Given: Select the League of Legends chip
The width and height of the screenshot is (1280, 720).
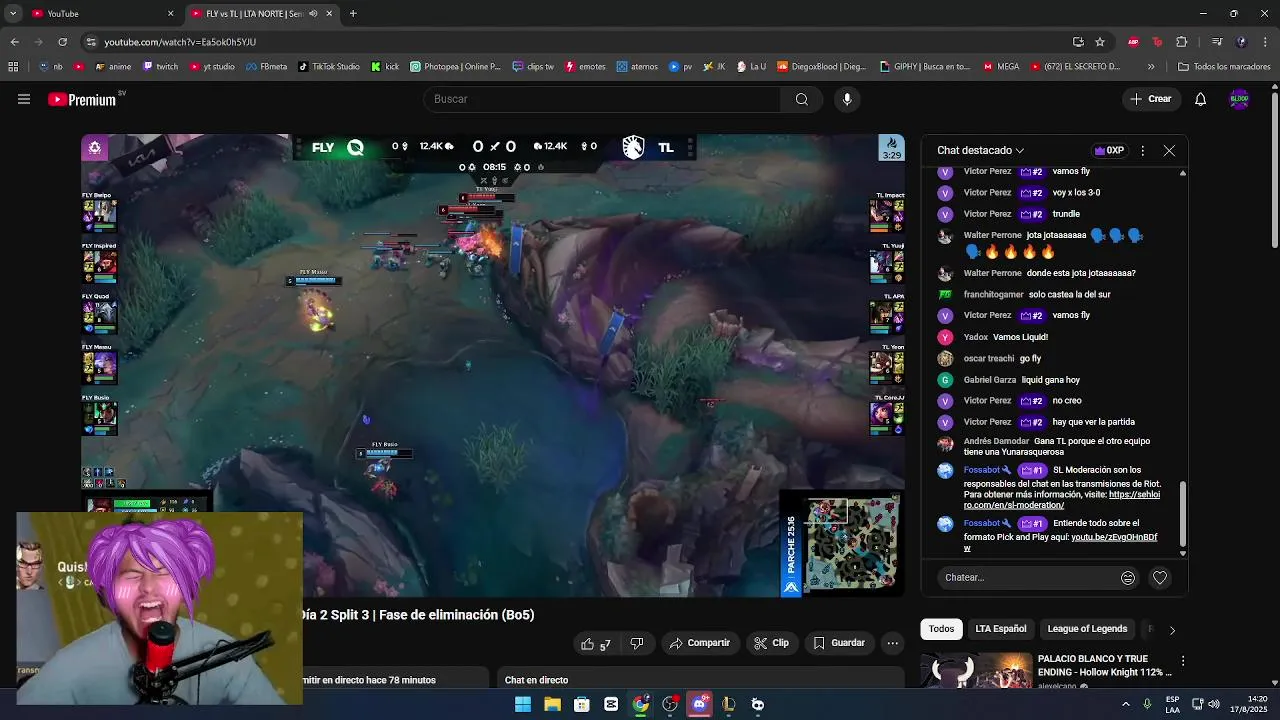Looking at the screenshot, I should (1087, 629).
